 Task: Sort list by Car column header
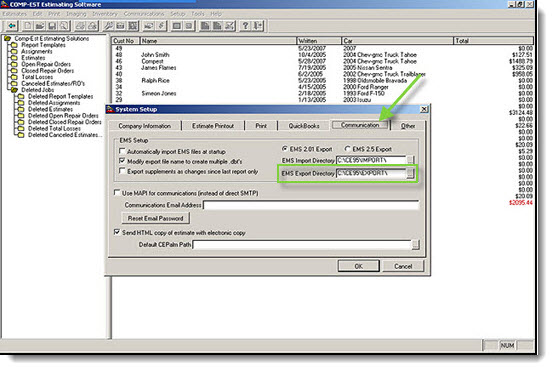pyautogui.click(x=397, y=41)
